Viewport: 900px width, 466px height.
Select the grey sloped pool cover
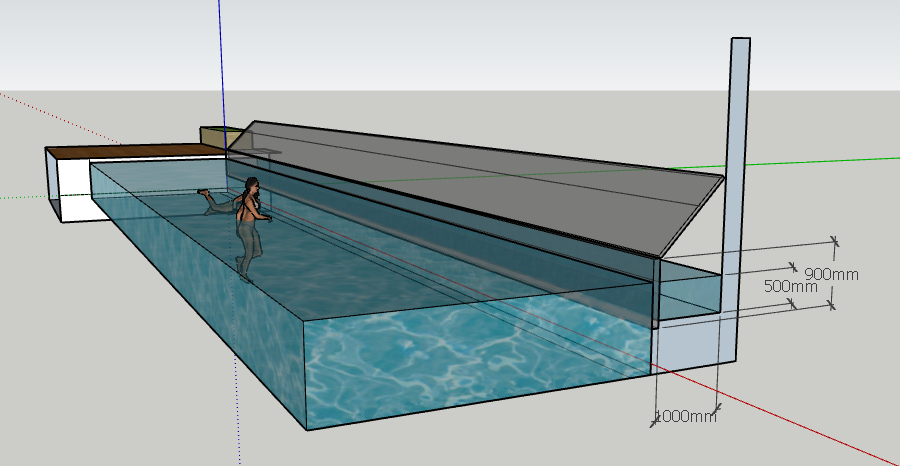[476, 187]
